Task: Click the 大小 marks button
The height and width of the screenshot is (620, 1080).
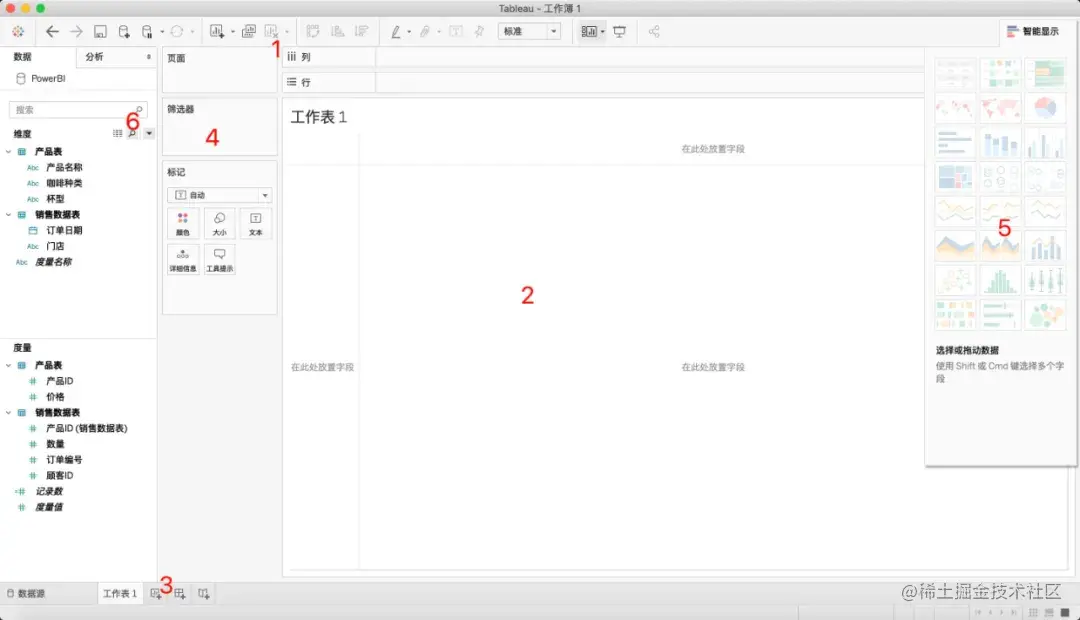Action: coord(219,223)
